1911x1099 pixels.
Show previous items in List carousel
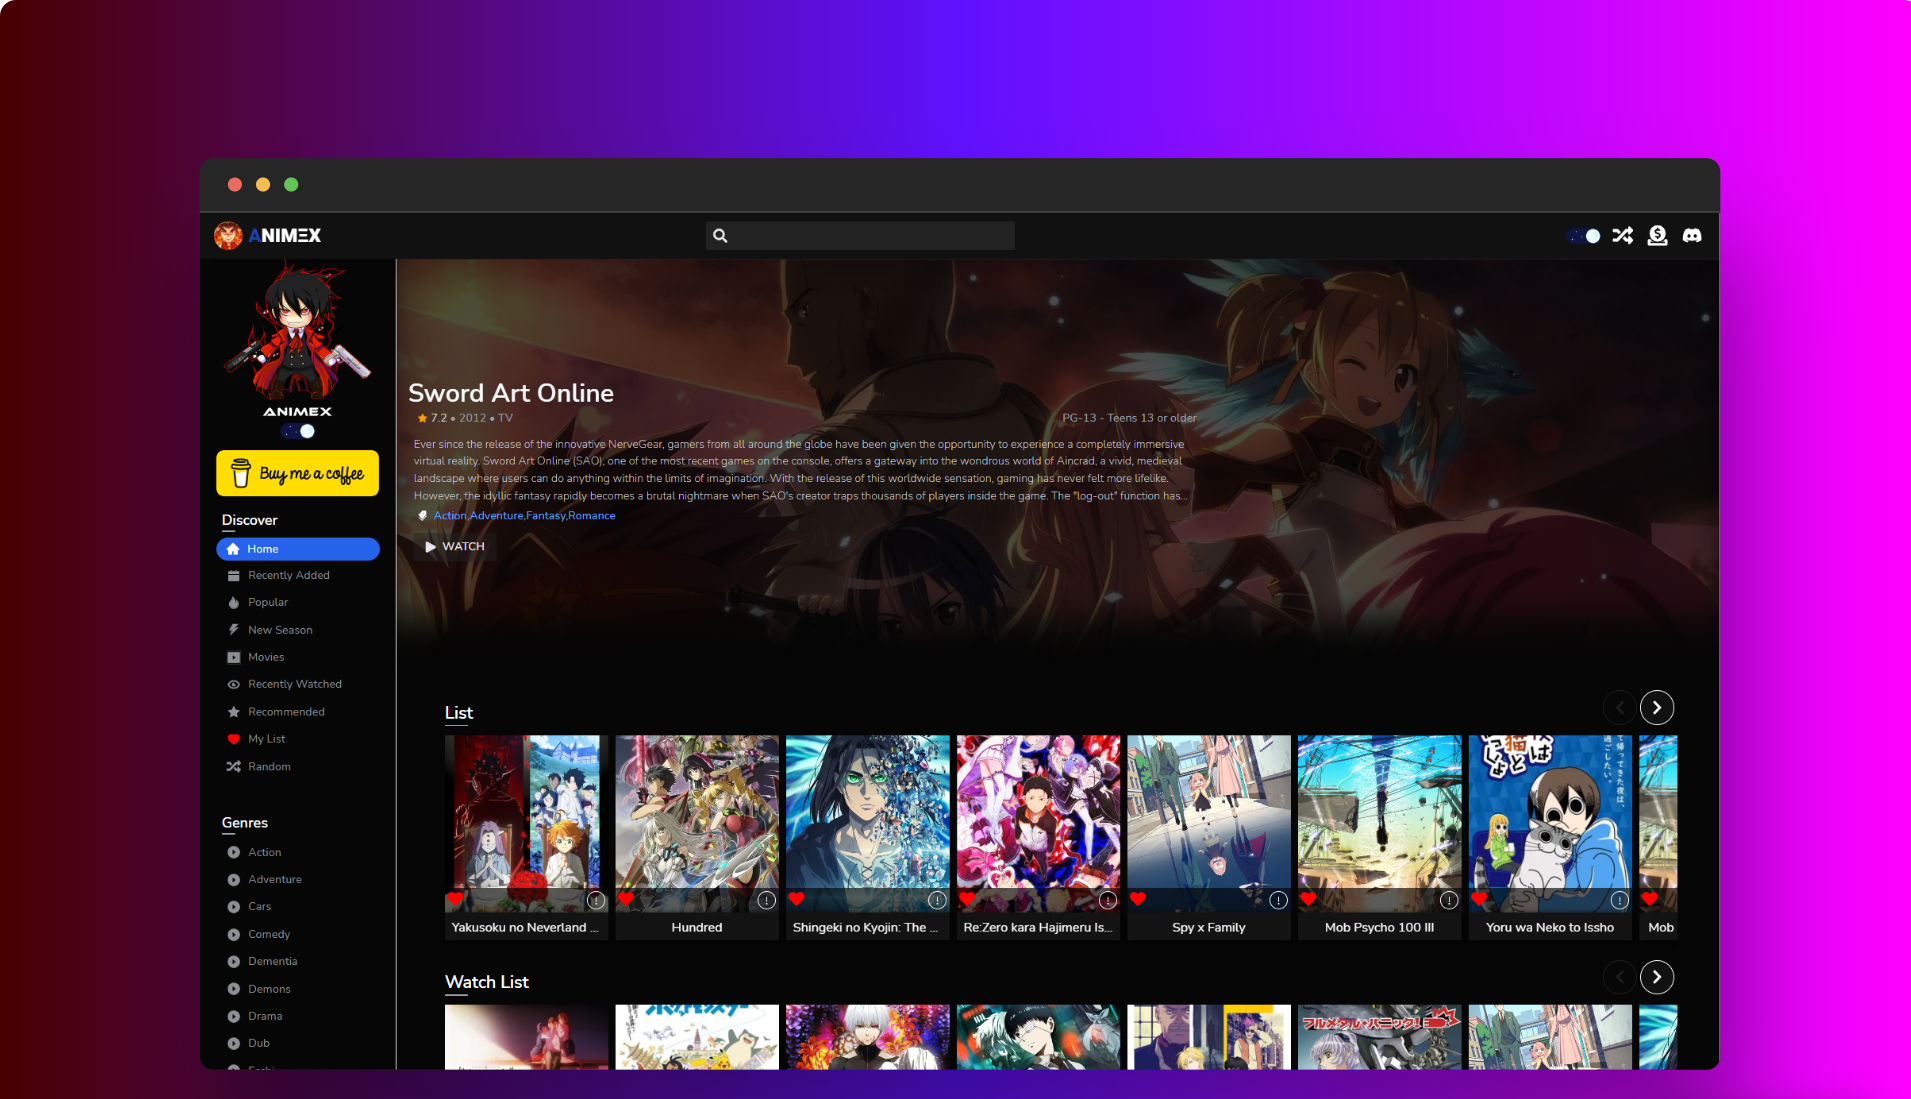tap(1619, 708)
